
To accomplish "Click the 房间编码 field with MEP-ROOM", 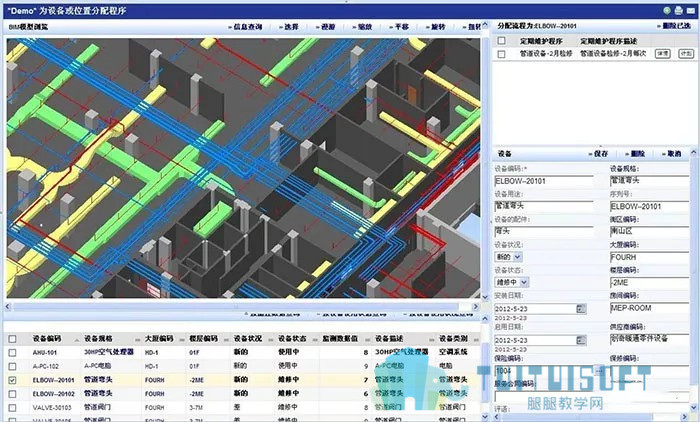I will (x=650, y=308).
